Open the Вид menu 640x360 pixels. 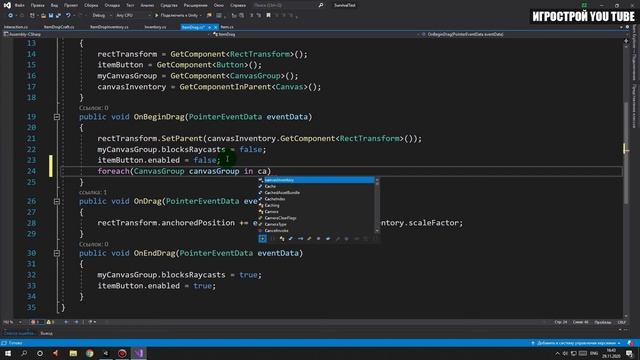click(x=54, y=5)
